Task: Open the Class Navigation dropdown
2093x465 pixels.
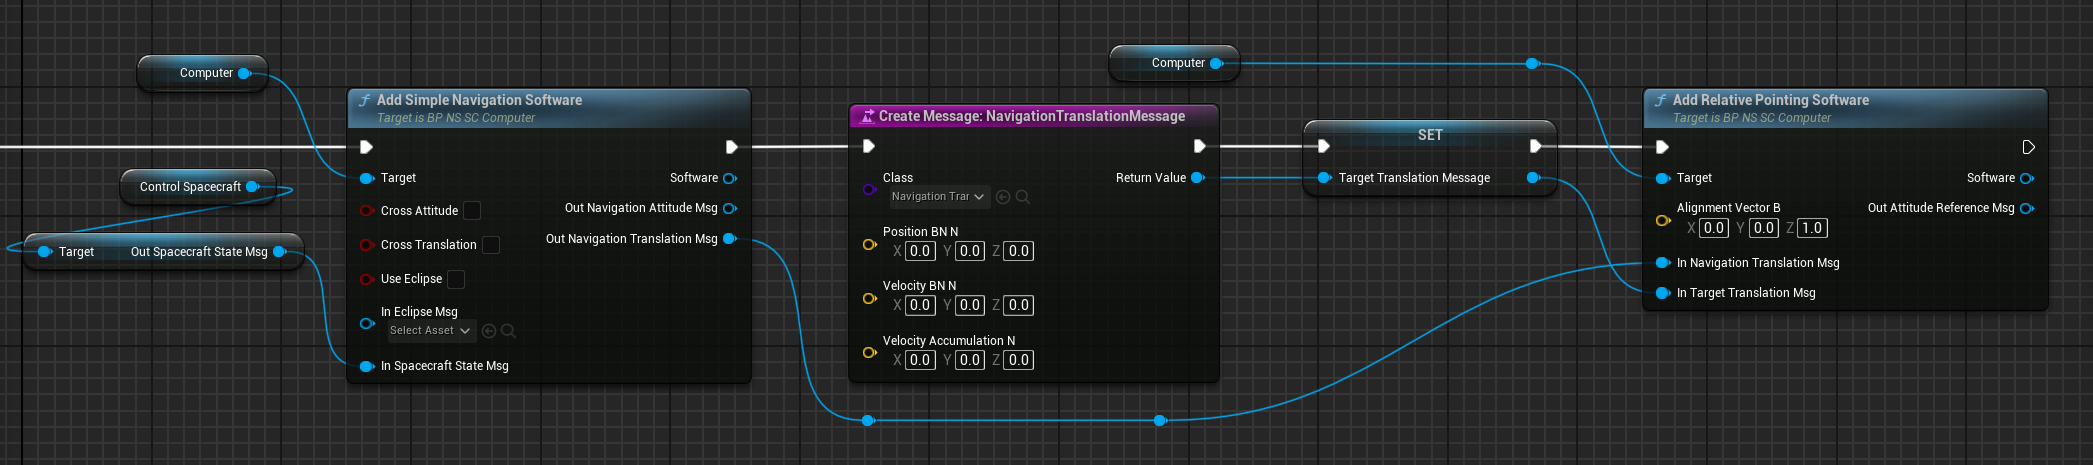Action: tap(938, 197)
